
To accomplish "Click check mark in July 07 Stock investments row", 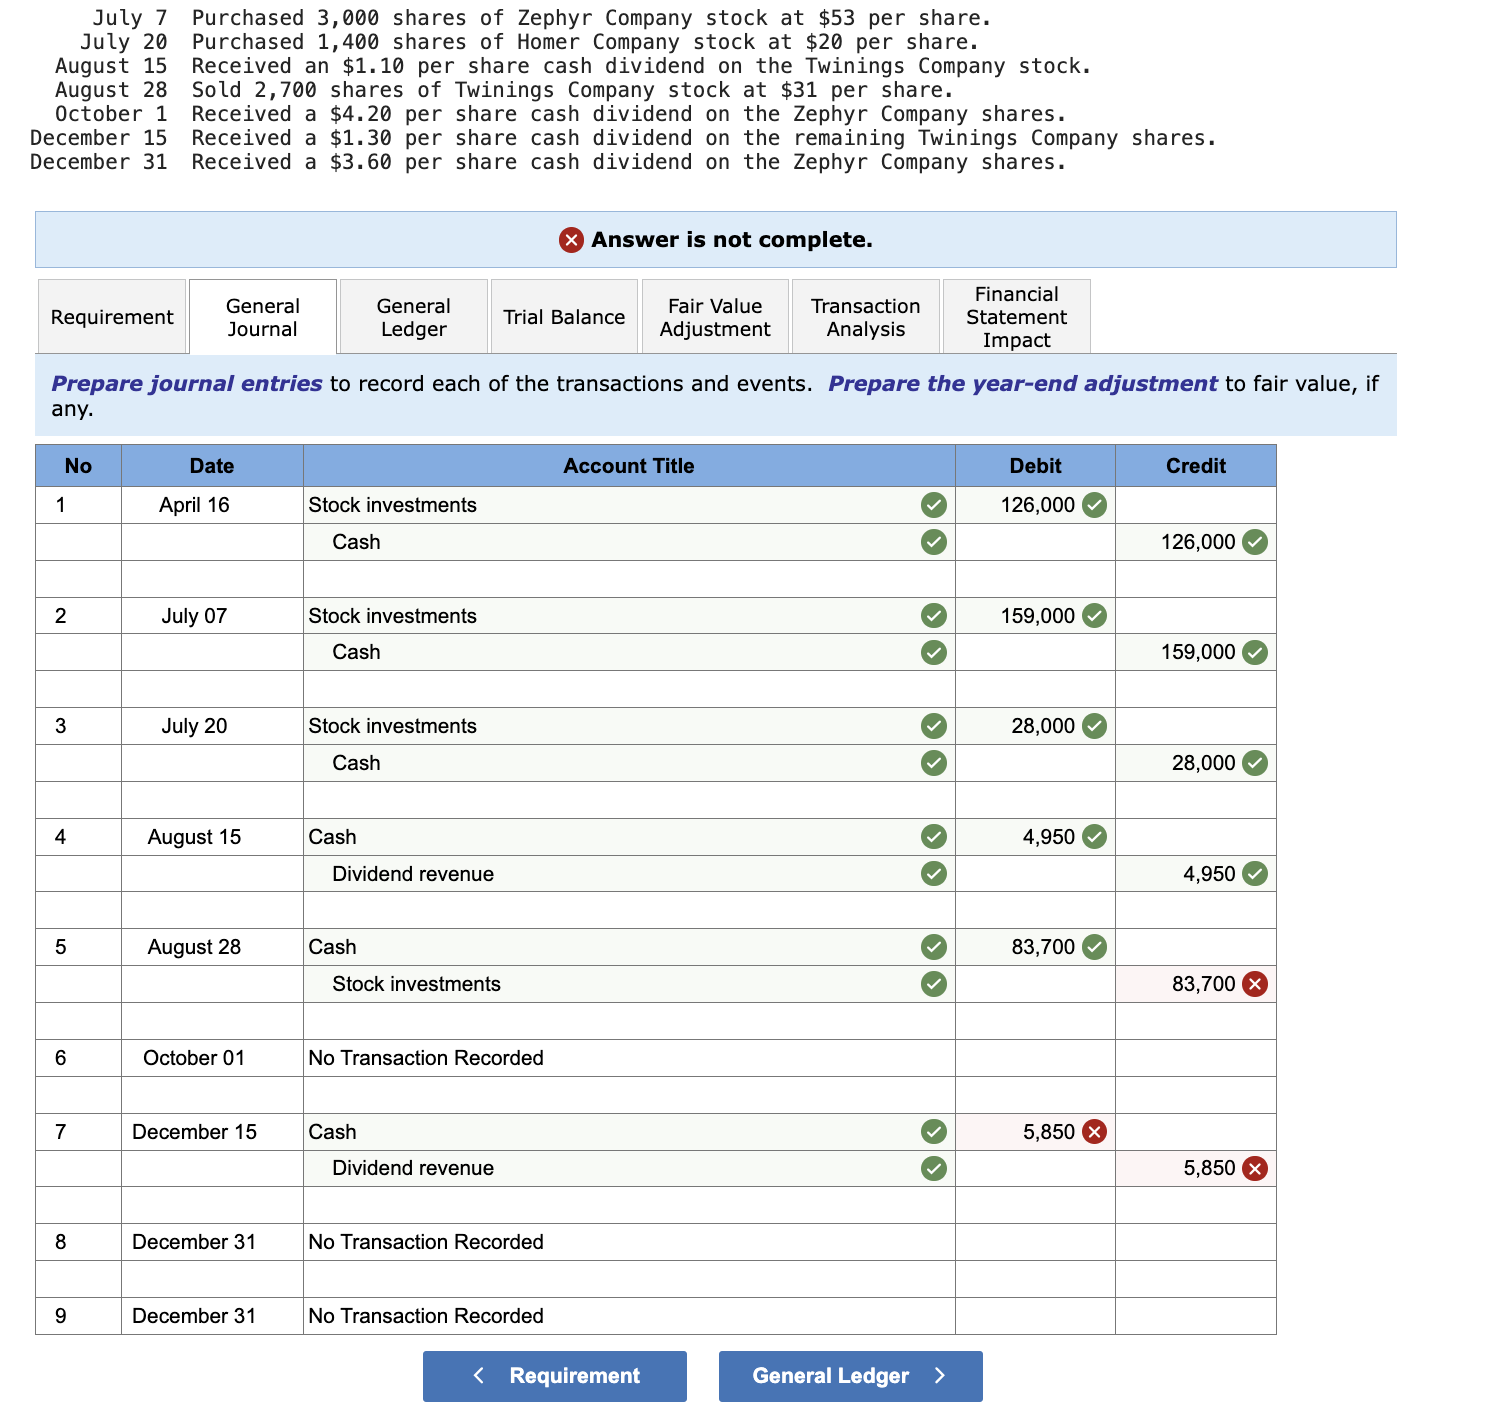I will tap(934, 616).
